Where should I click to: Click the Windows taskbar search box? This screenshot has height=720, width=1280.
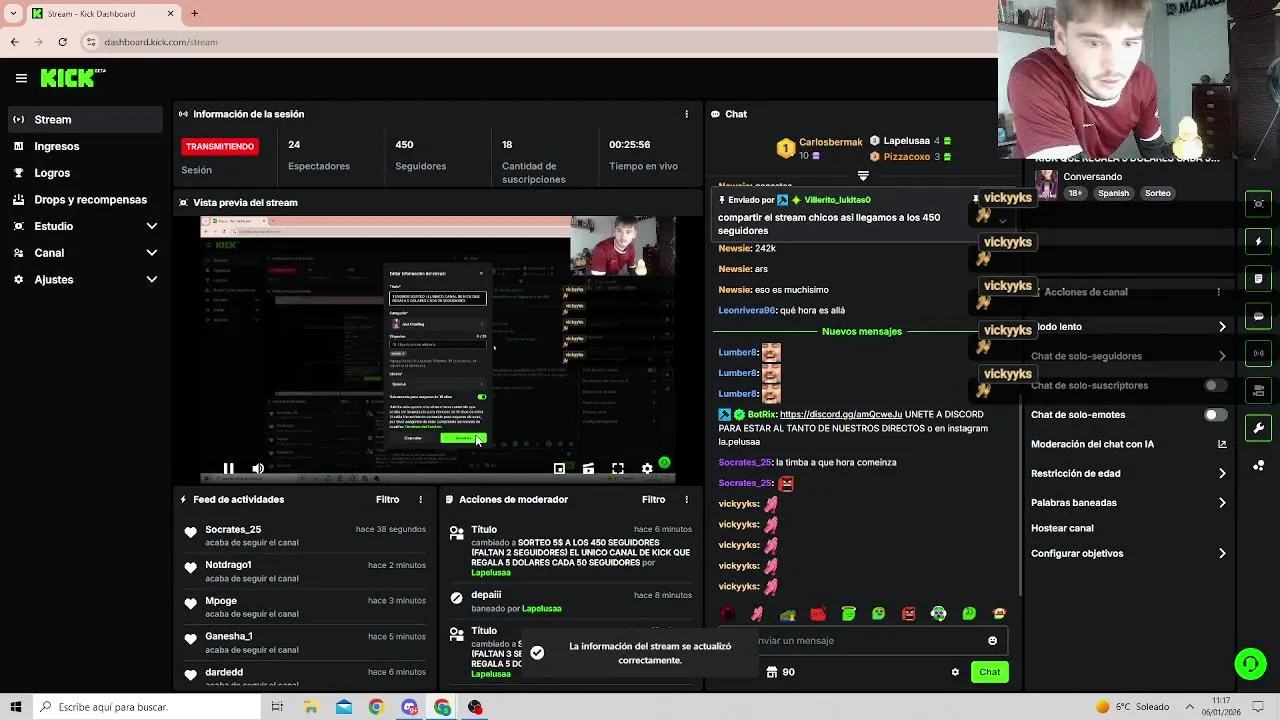point(146,707)
